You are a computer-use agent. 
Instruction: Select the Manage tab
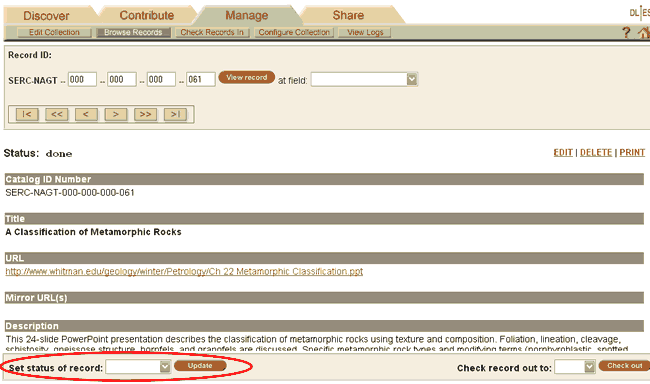tap(247, 15)
